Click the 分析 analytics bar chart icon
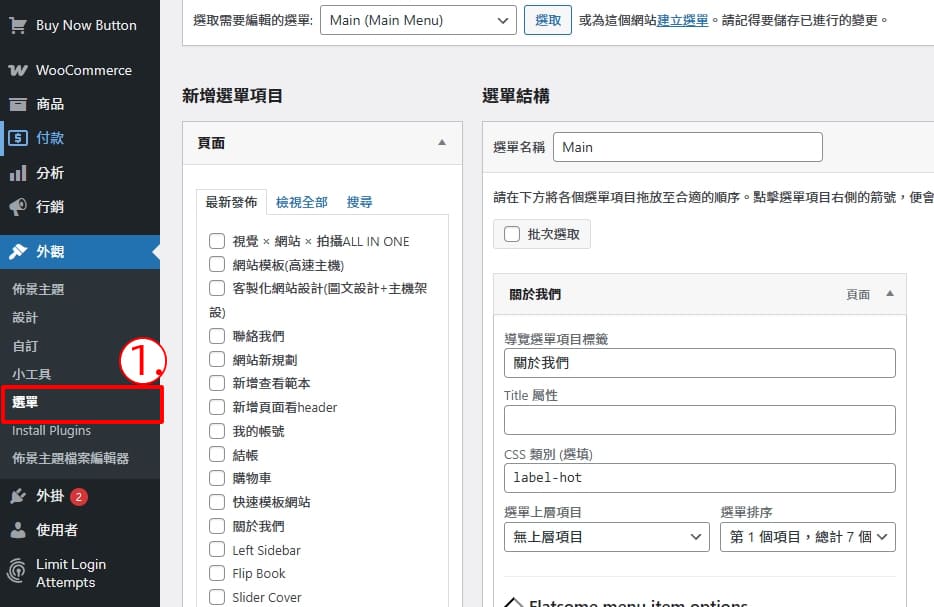 tap(17, 173)
